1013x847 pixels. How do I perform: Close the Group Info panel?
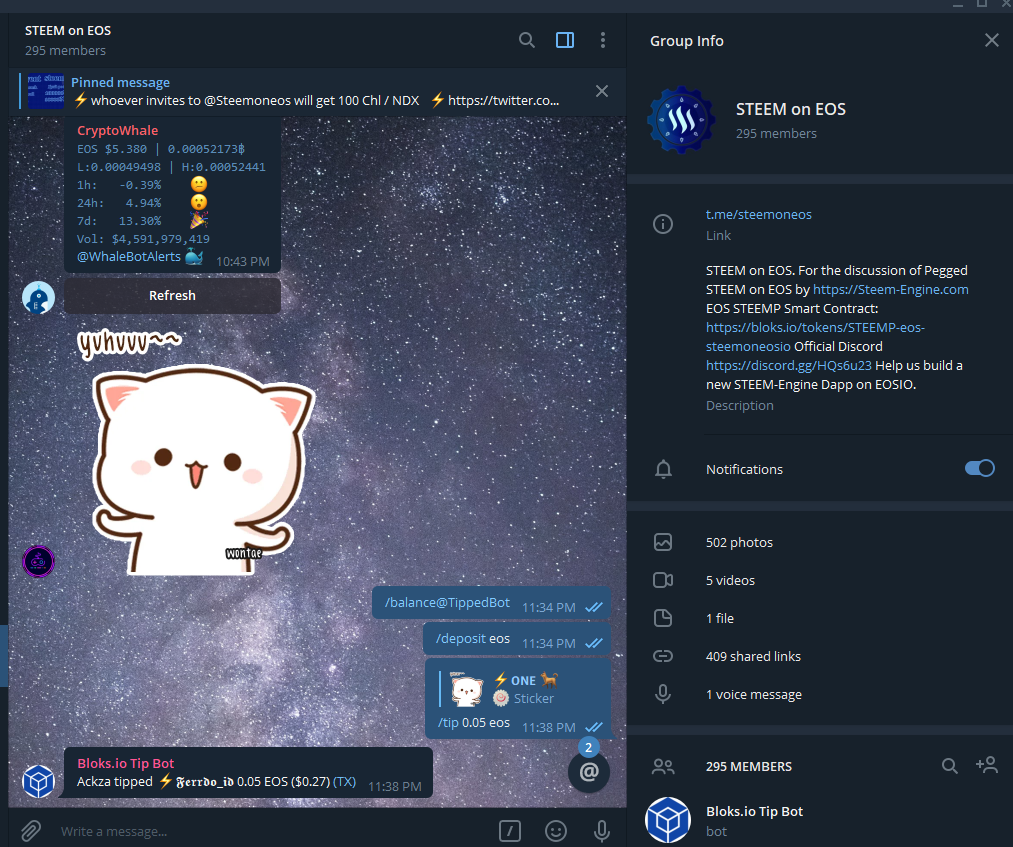(991, 41)
